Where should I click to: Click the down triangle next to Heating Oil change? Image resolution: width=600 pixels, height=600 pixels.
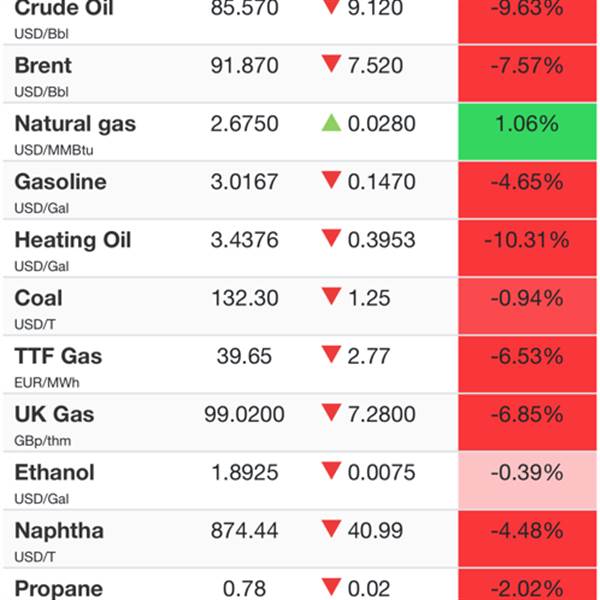(331, 238)
